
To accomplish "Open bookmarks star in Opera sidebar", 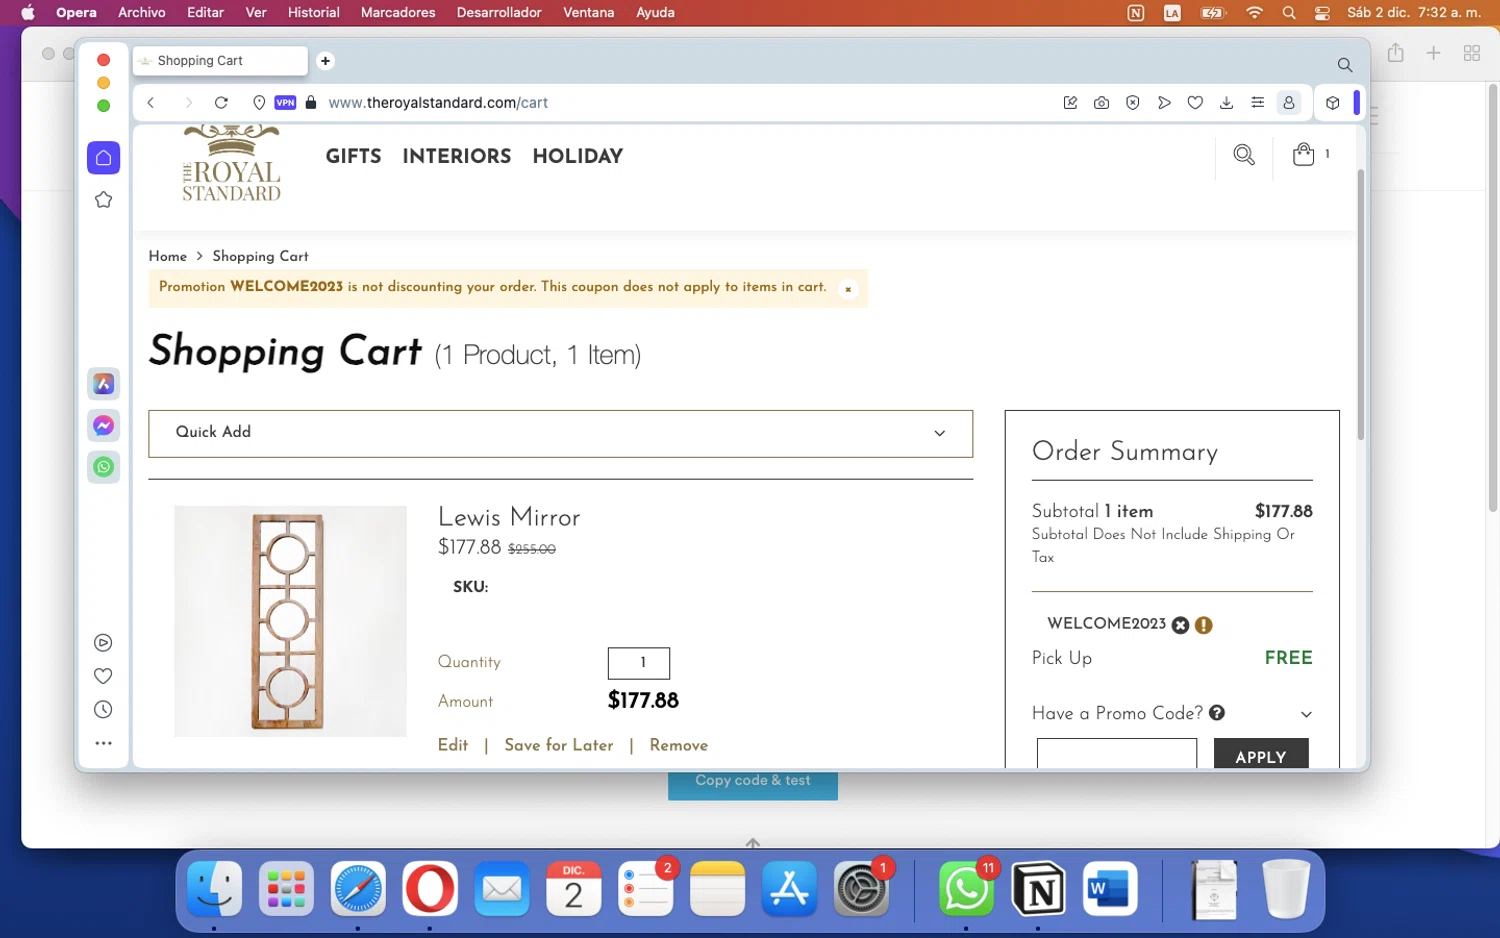I will coord(103,200).
